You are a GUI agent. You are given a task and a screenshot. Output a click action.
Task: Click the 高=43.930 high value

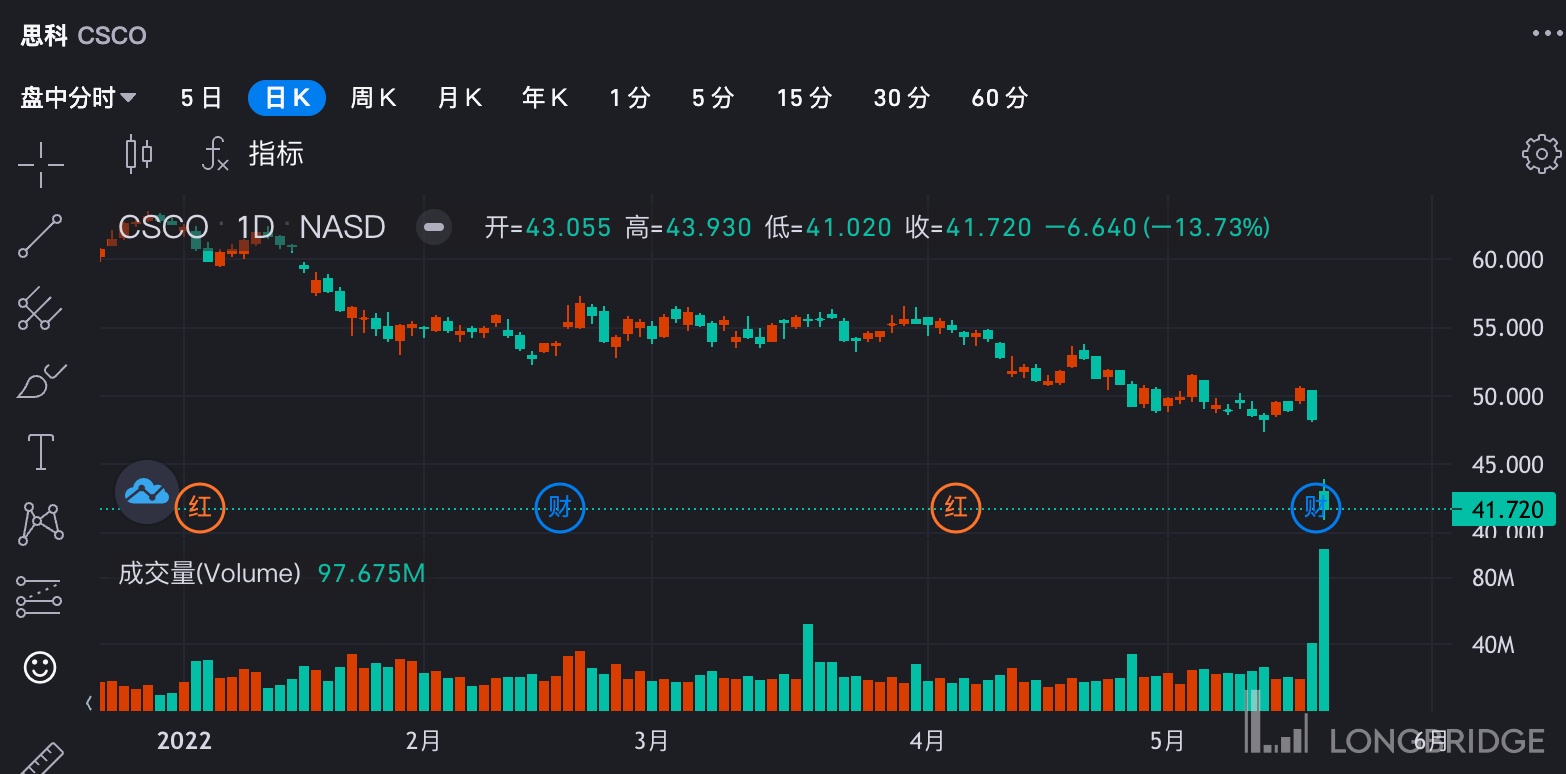[x=688, y=228]
